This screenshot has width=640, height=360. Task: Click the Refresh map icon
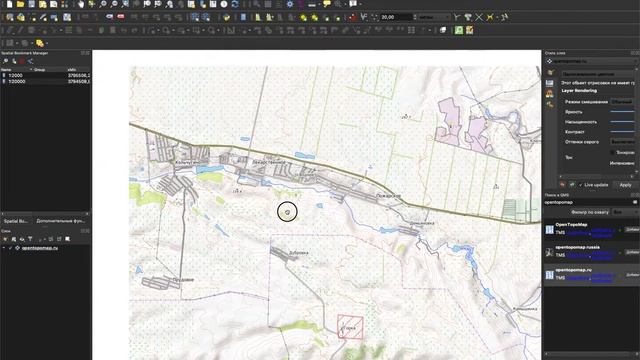[x=235, y=4]
